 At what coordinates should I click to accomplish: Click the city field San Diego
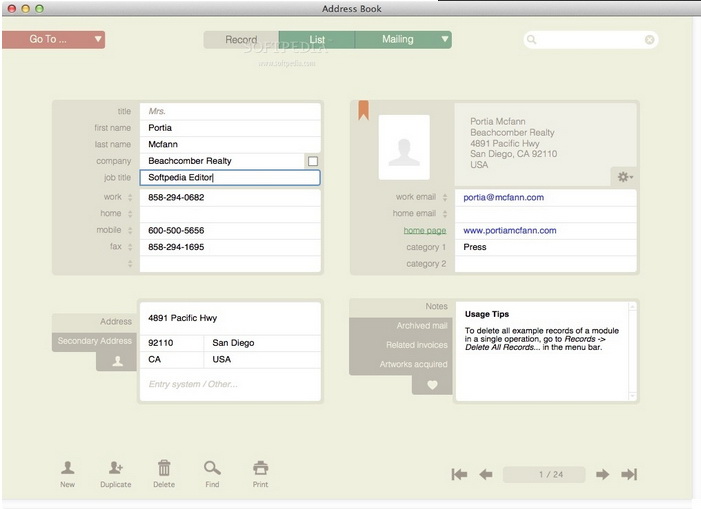point(262,343)
